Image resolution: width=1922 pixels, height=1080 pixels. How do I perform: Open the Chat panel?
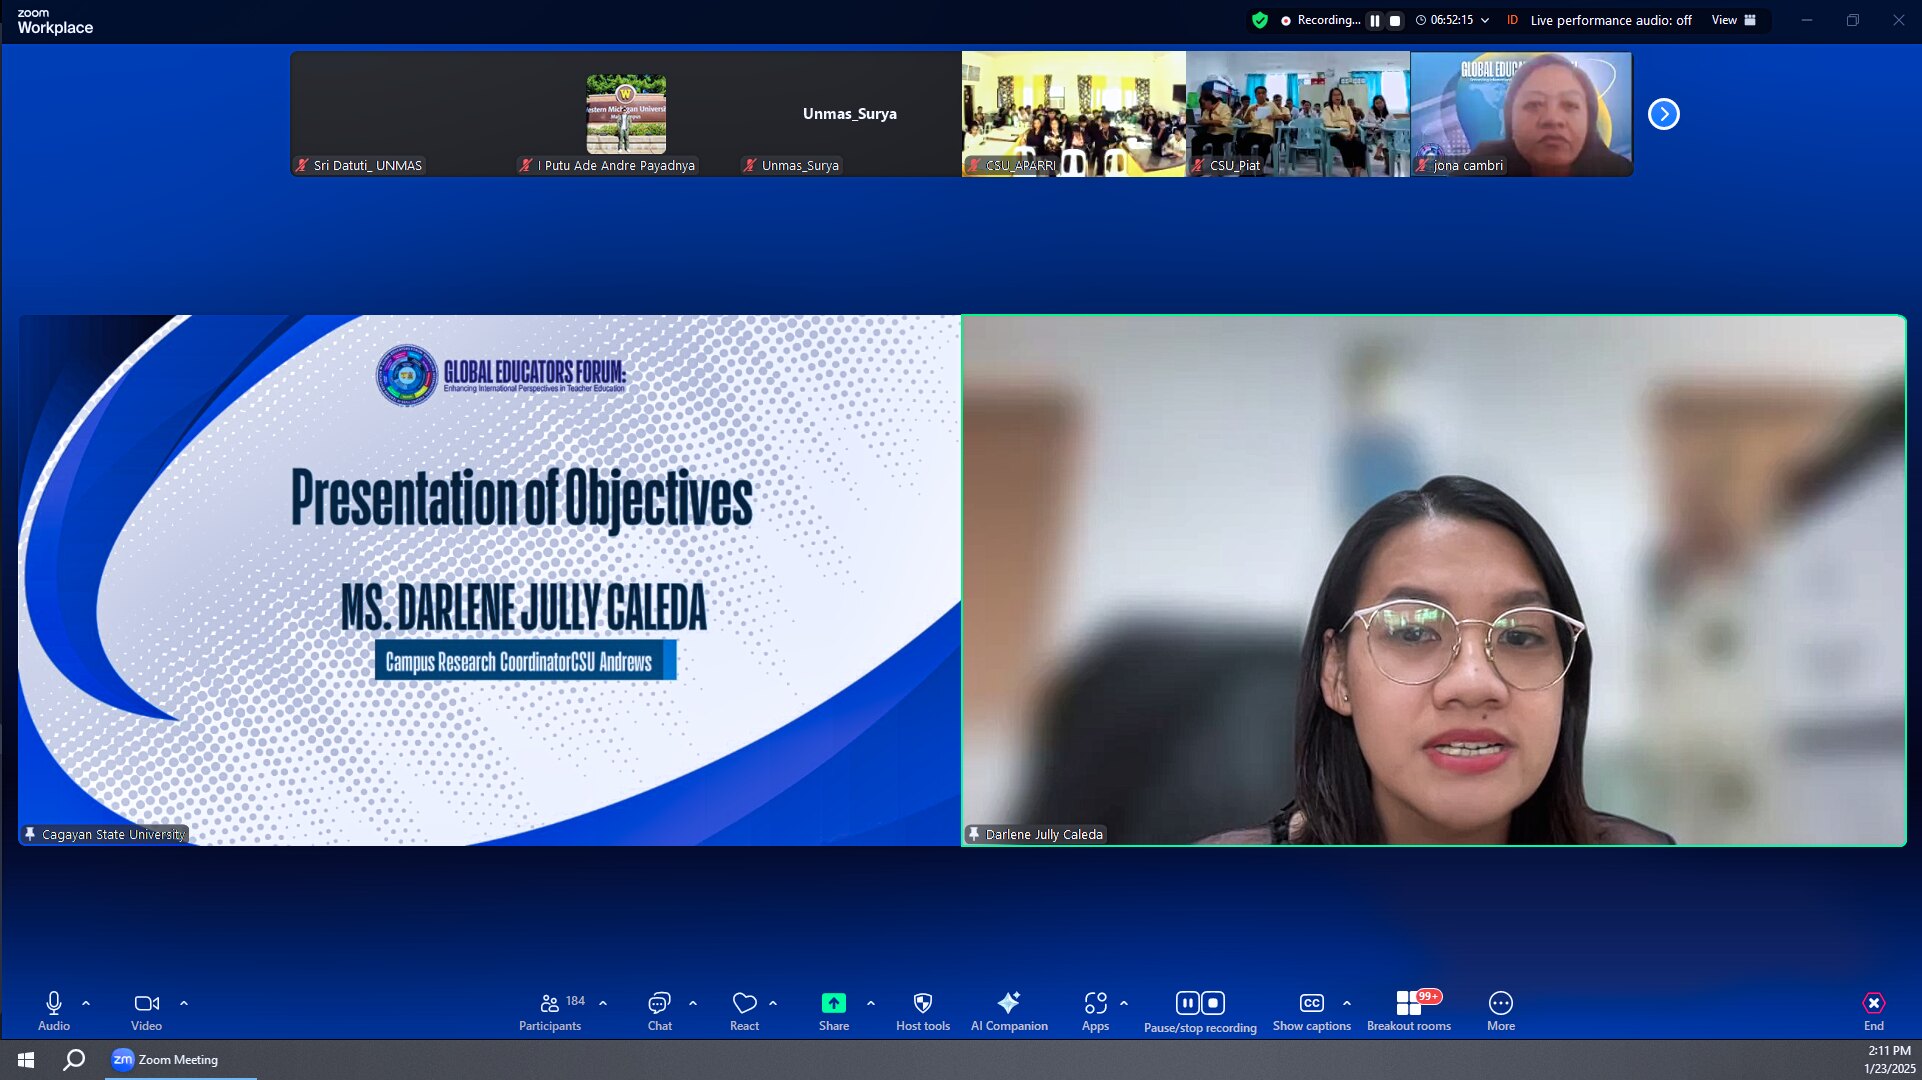pyautogui.click(x=659, y=1011)
